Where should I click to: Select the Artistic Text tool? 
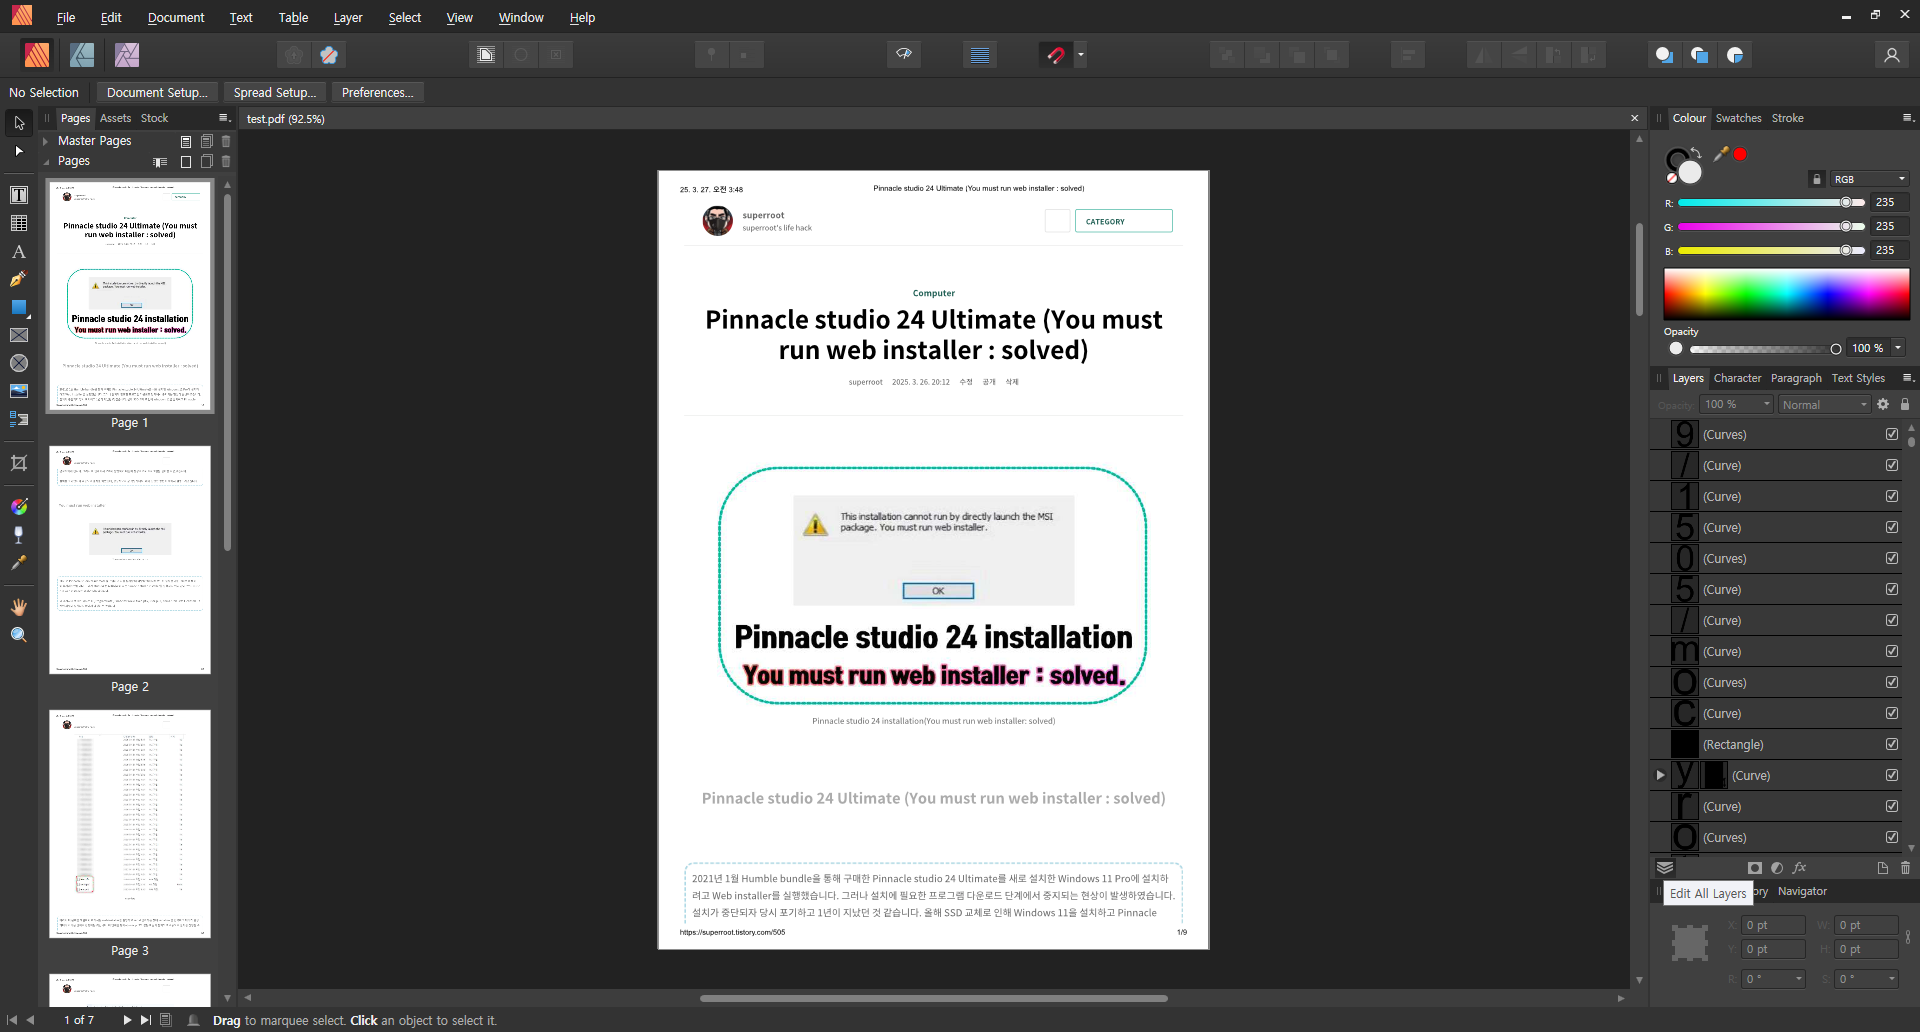[x=19, y=251]
